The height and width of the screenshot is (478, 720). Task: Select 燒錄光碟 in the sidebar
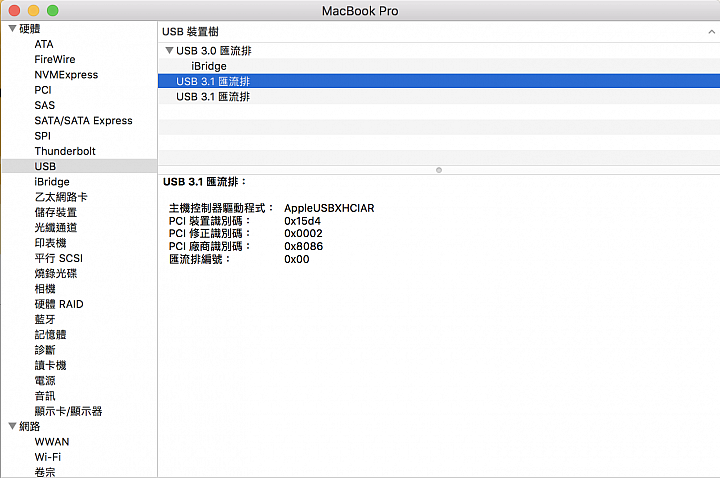pyautogui.click(x=56, y=273)
